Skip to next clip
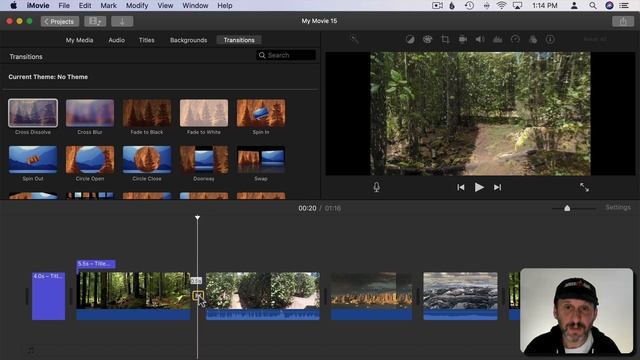This screenshot has width=640, height=360. (497, 187)
